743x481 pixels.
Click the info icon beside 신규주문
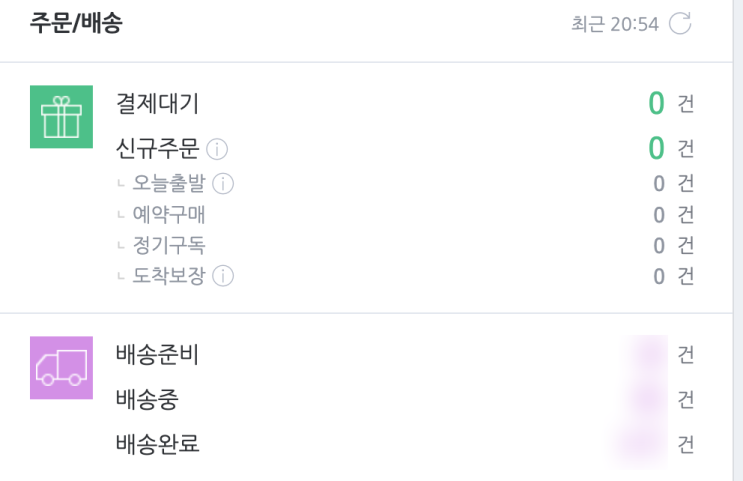(217, 149)
